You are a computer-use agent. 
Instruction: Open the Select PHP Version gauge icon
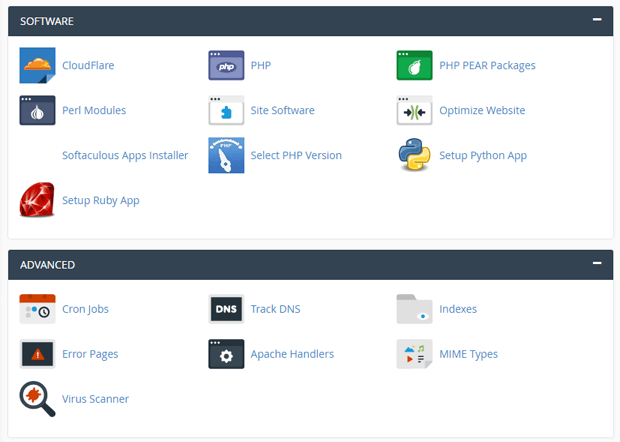pos(226,155)
